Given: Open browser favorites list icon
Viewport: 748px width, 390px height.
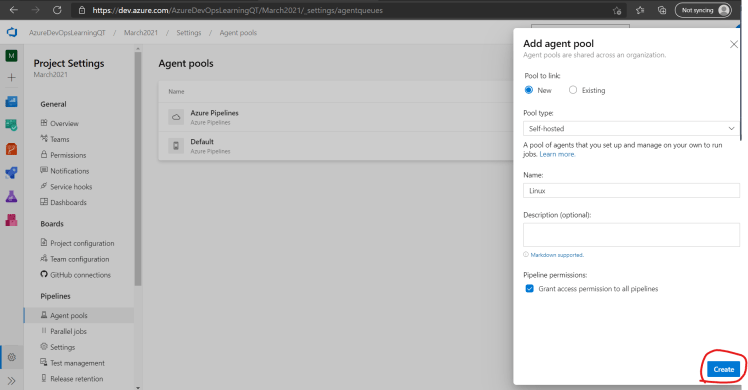Looking at the screenshot, I should [640, 10].
